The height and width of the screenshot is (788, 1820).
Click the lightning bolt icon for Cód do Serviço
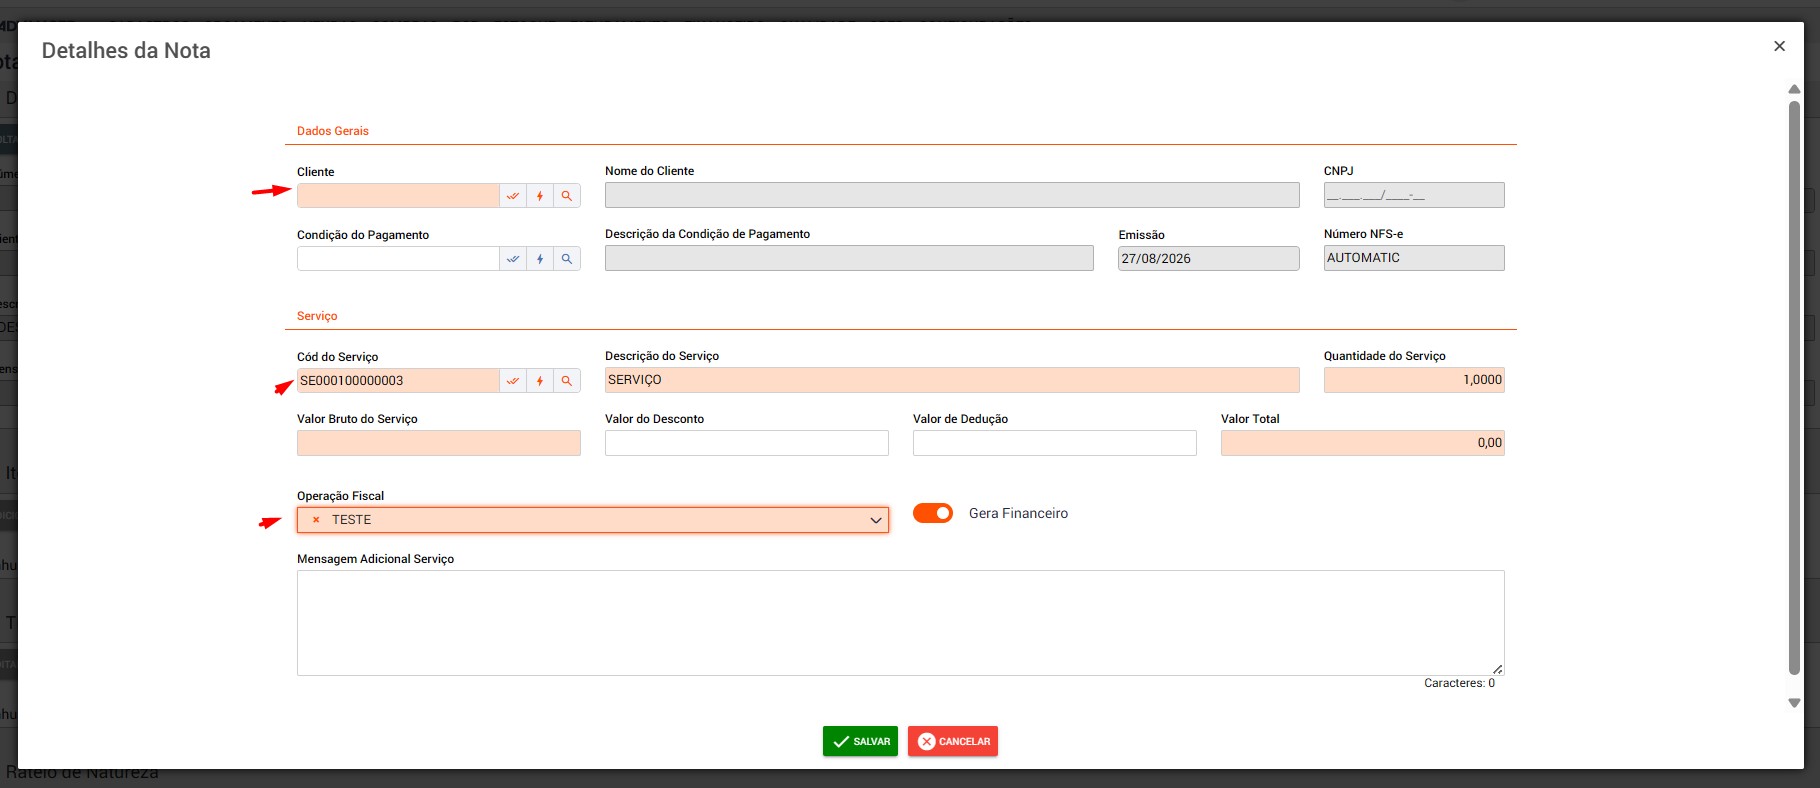point(540,381)
